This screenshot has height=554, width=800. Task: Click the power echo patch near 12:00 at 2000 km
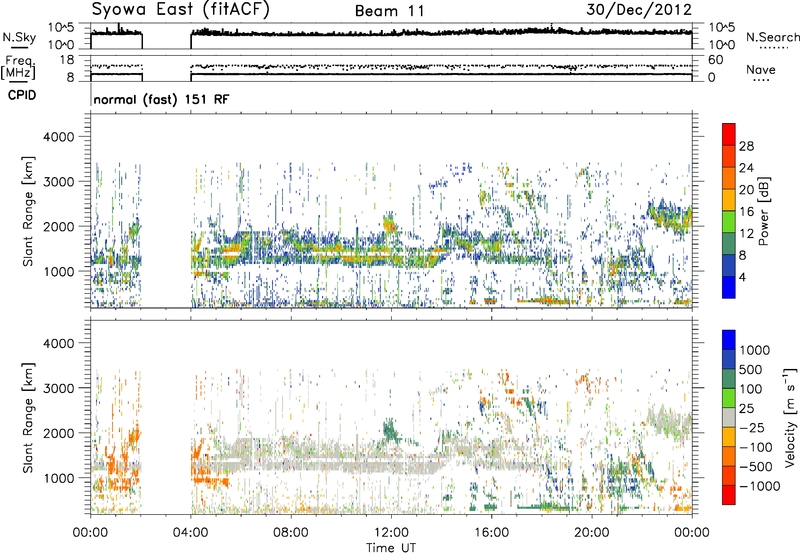pyautogui.click(x=389, y=223)
